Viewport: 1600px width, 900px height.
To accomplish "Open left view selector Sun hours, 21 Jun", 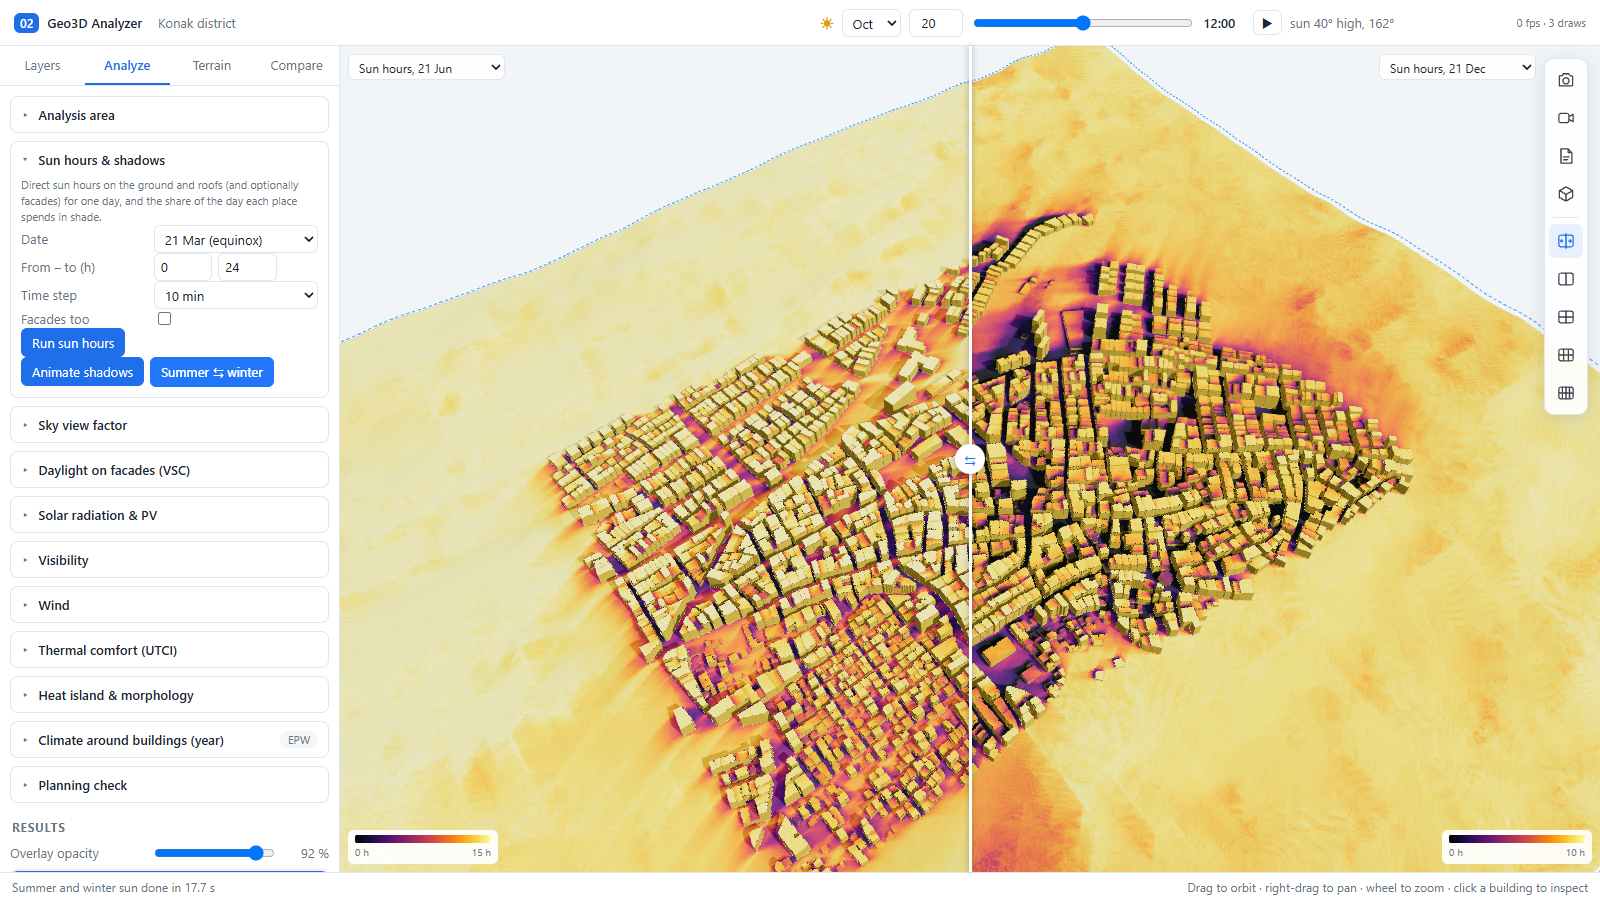I will [x=427, y=68].
